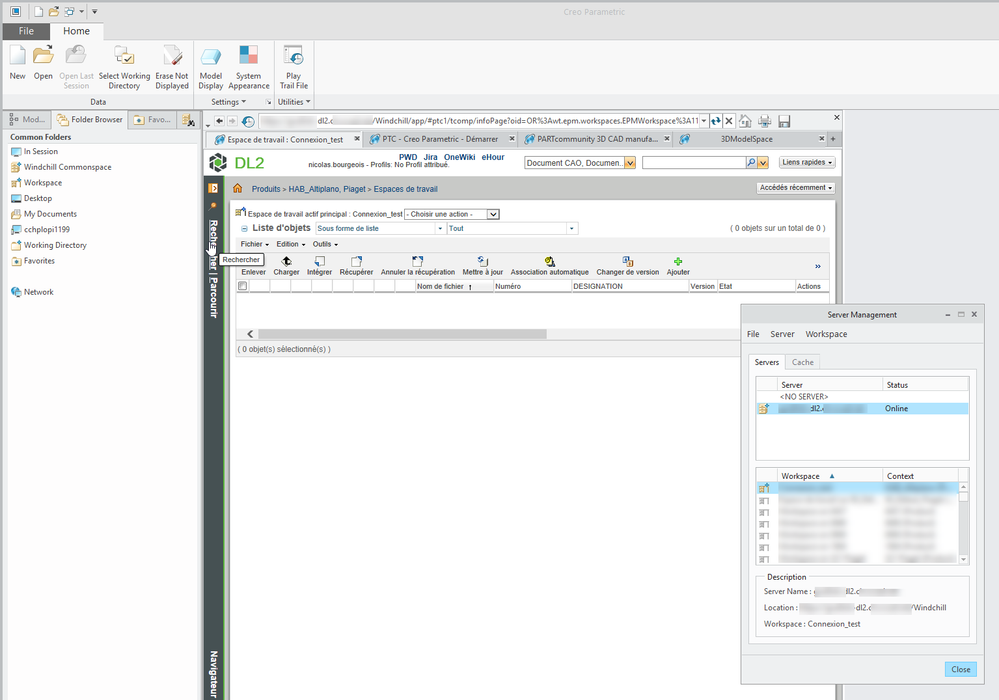Select Working Directory in Common Folders

click(55, 245)
